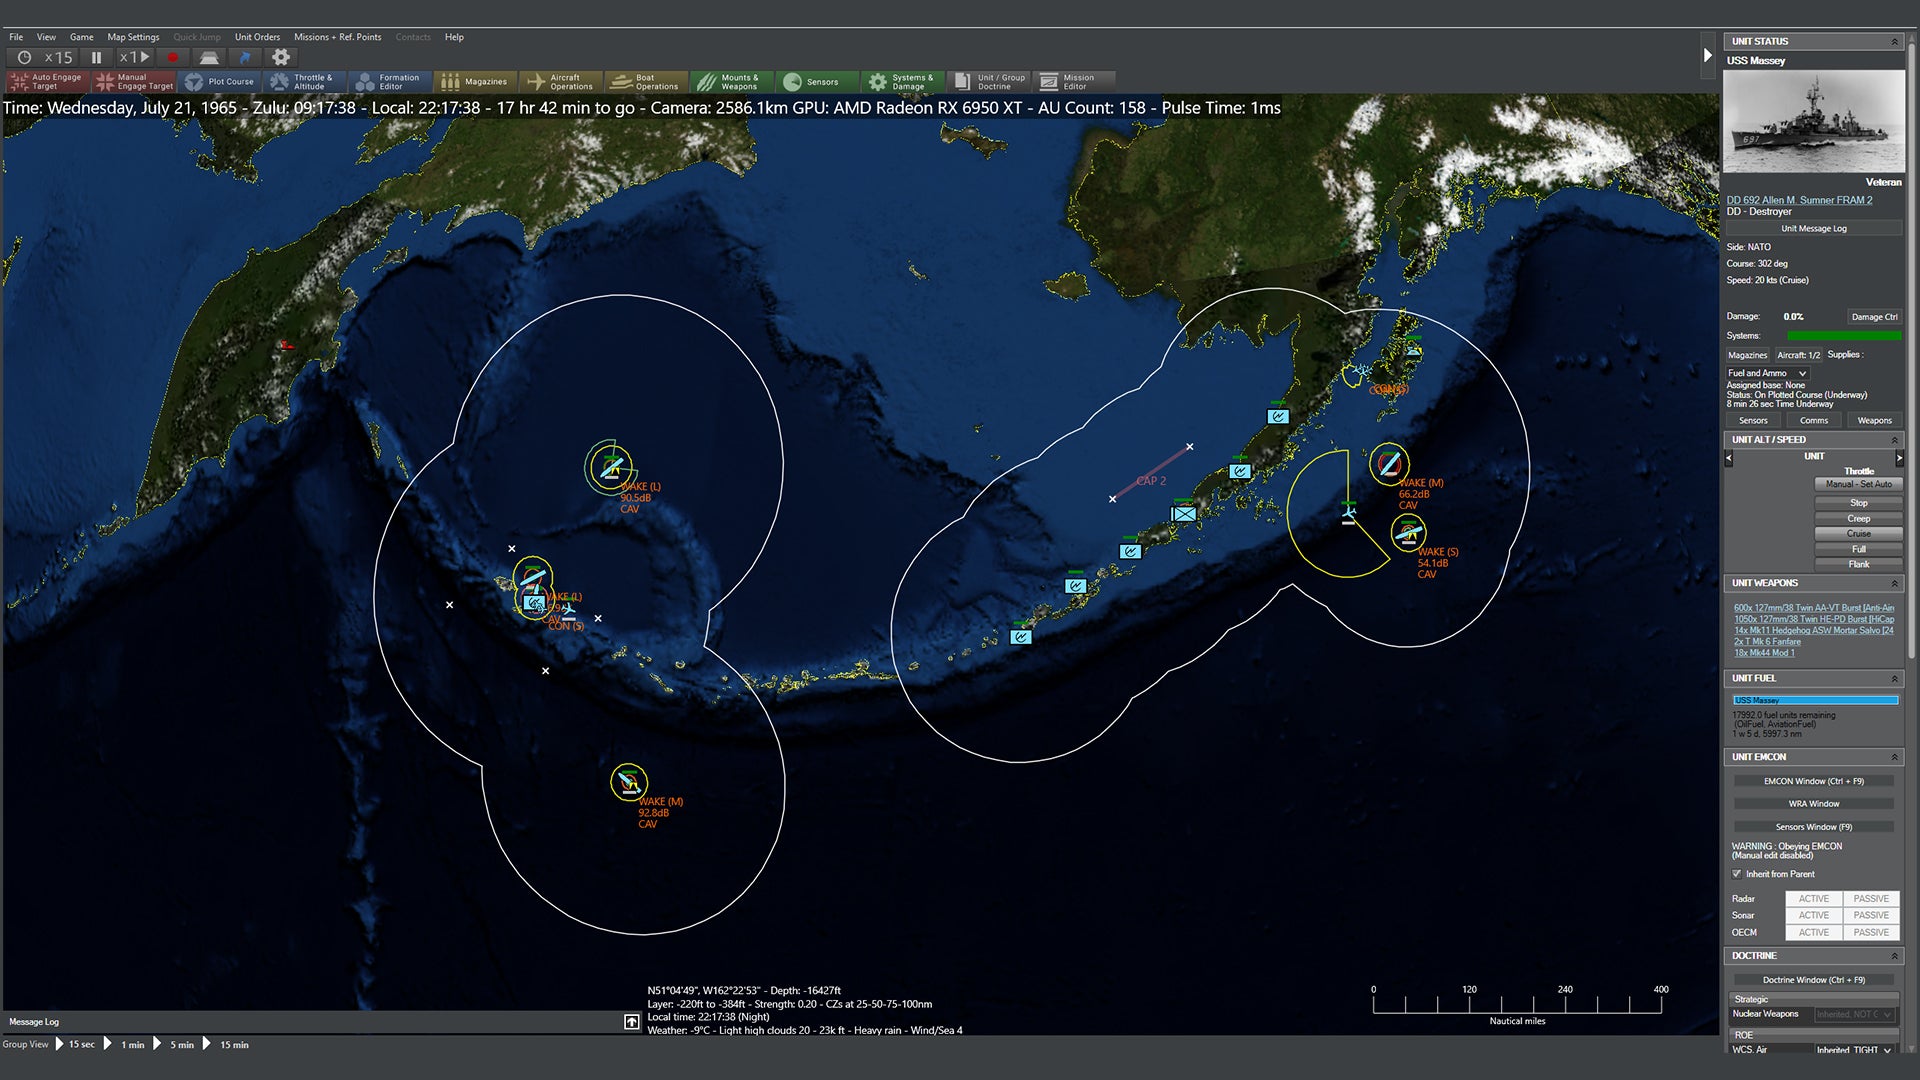Open the Fuel and Ammo dropdown
Image resolution: width=1920 pixels, height=1080 pixels.
(1767, 373)
